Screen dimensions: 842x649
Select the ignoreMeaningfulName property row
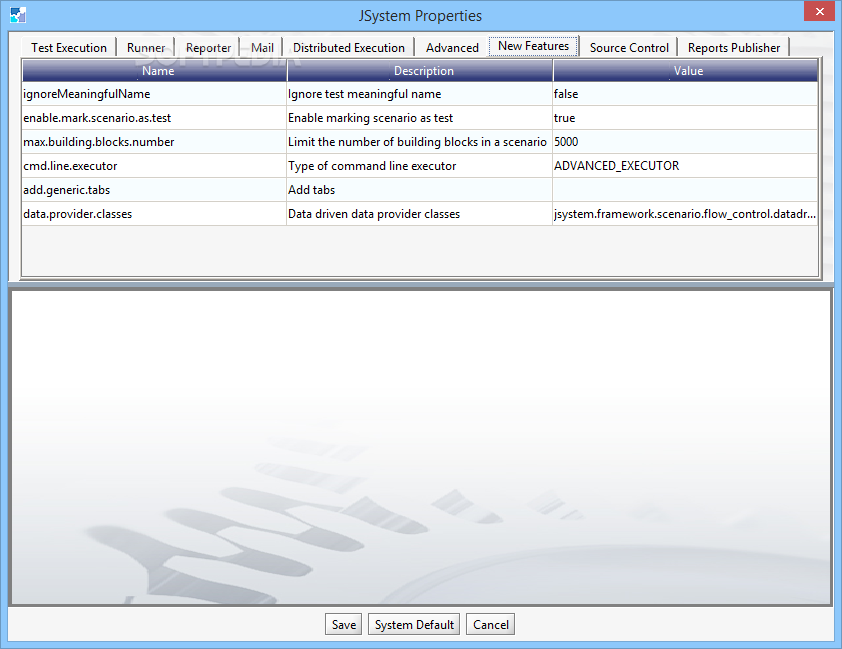click(x=420, y=94)
